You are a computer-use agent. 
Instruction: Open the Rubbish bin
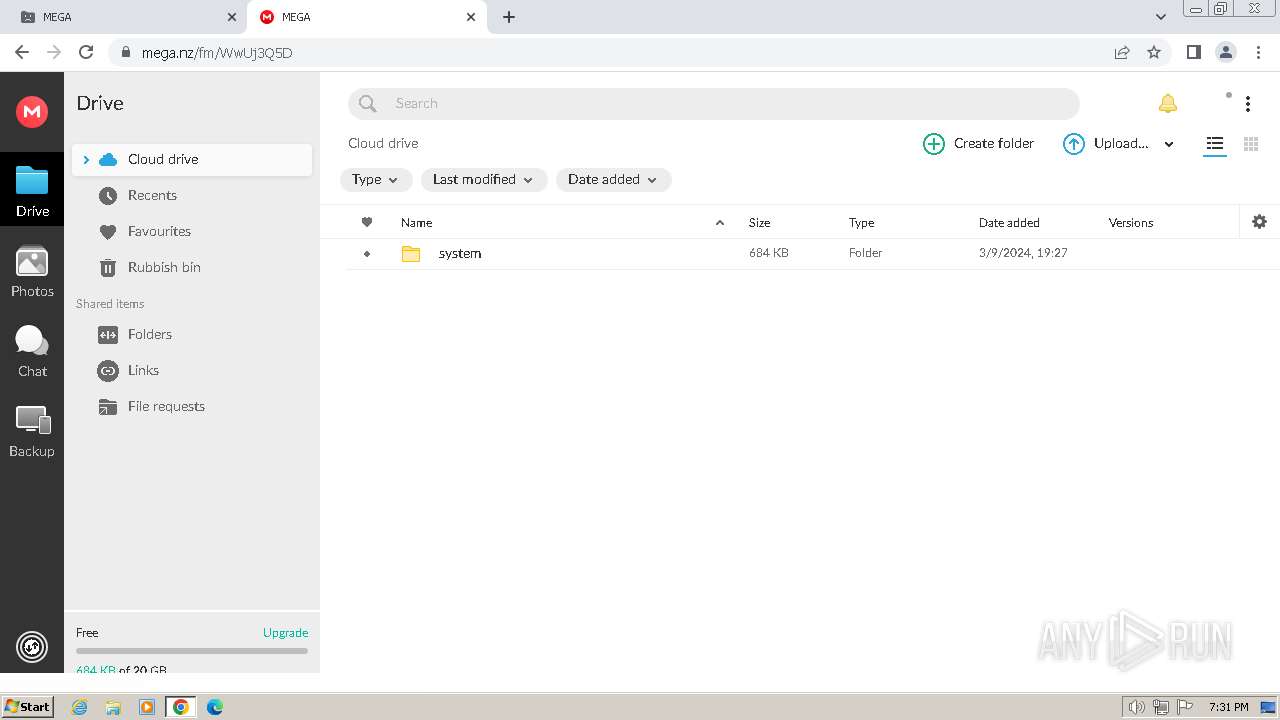pyautogui.click(x=164, y=267)
